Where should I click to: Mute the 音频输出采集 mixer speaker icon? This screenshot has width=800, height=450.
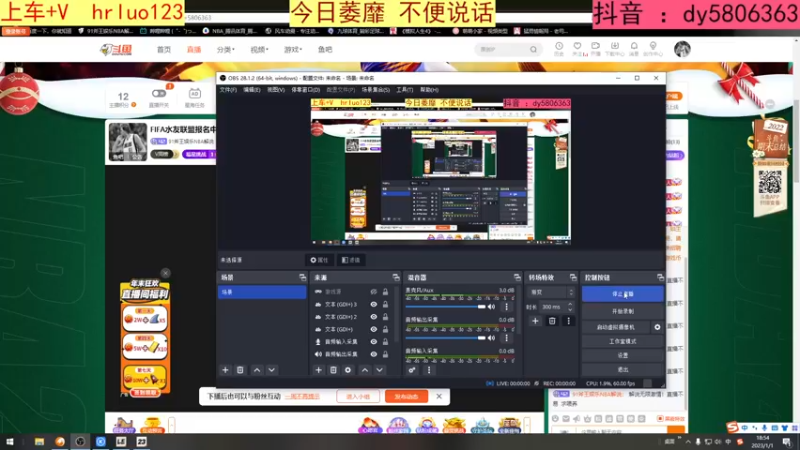(491, 338)
